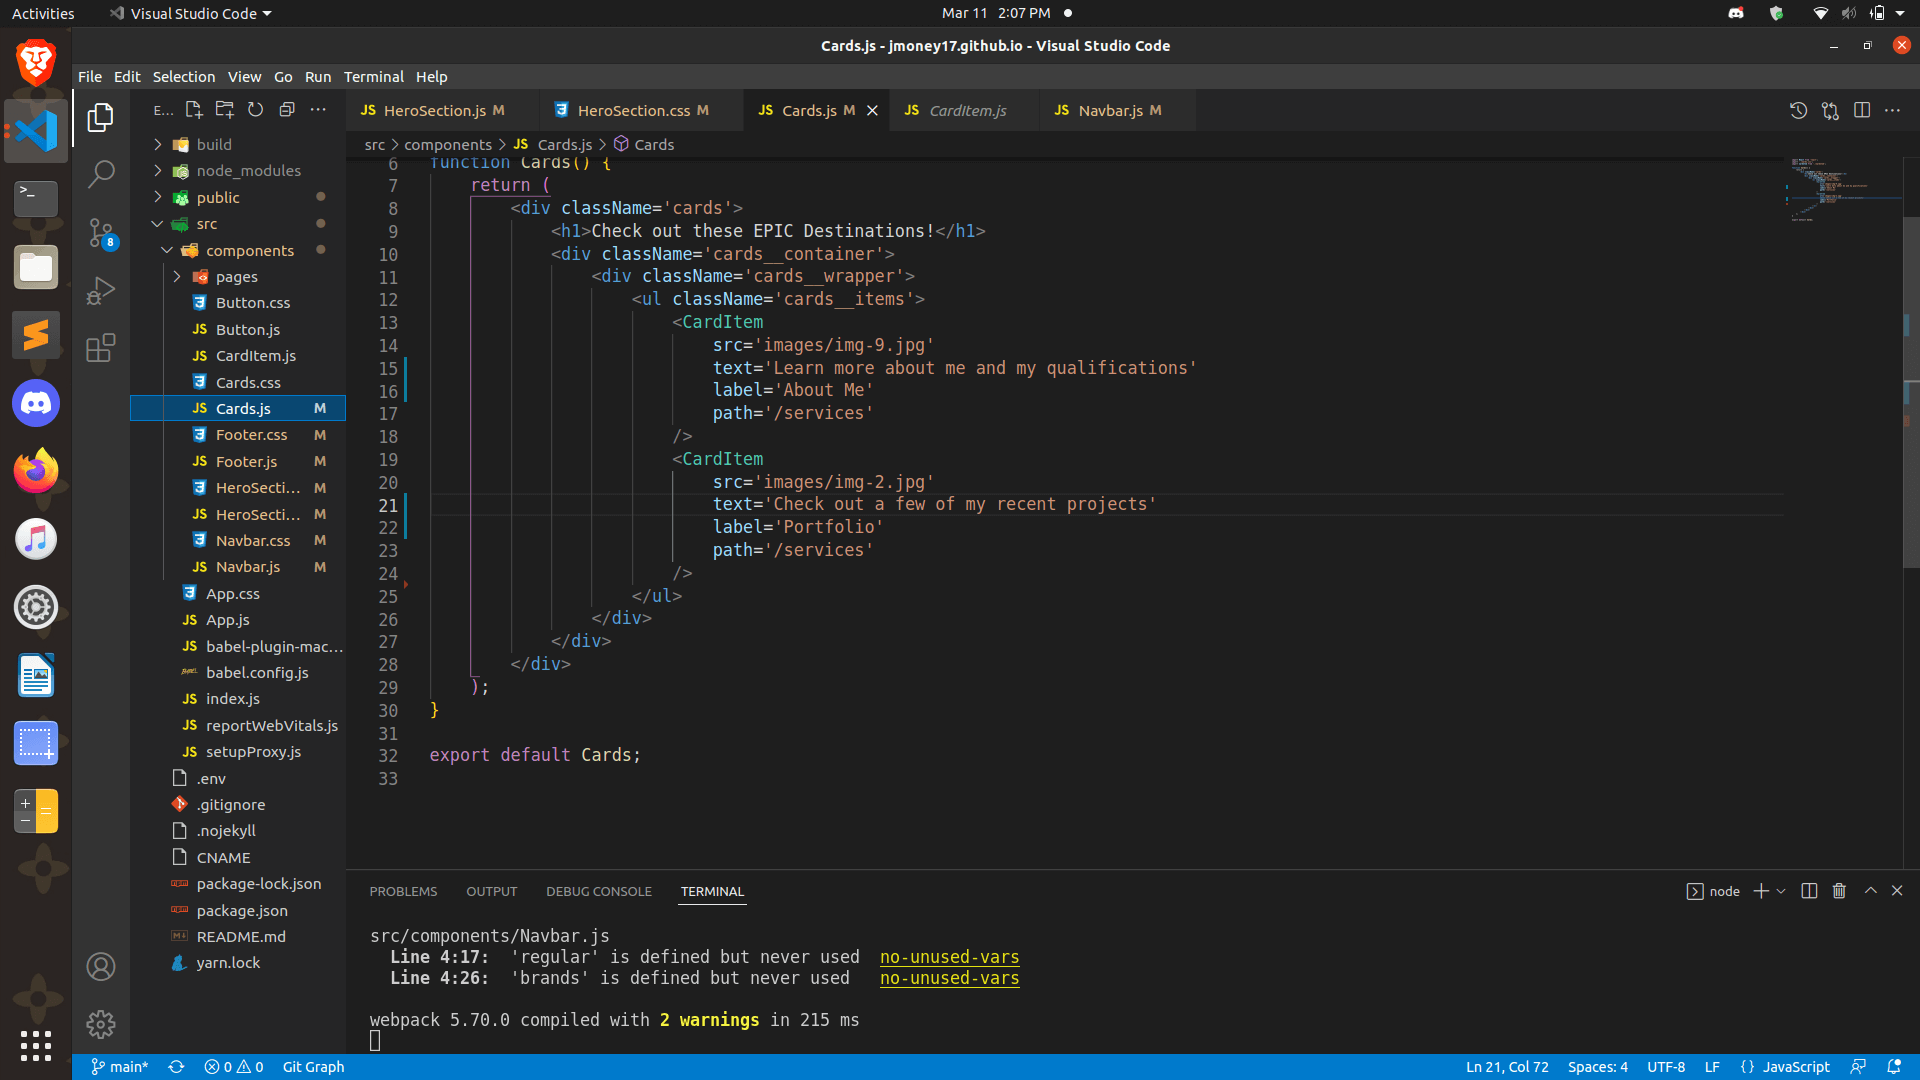Switch to the Navbar.js editor tab
Viewport: 1920px width, 1080px height.
[x=1109, y=110]
